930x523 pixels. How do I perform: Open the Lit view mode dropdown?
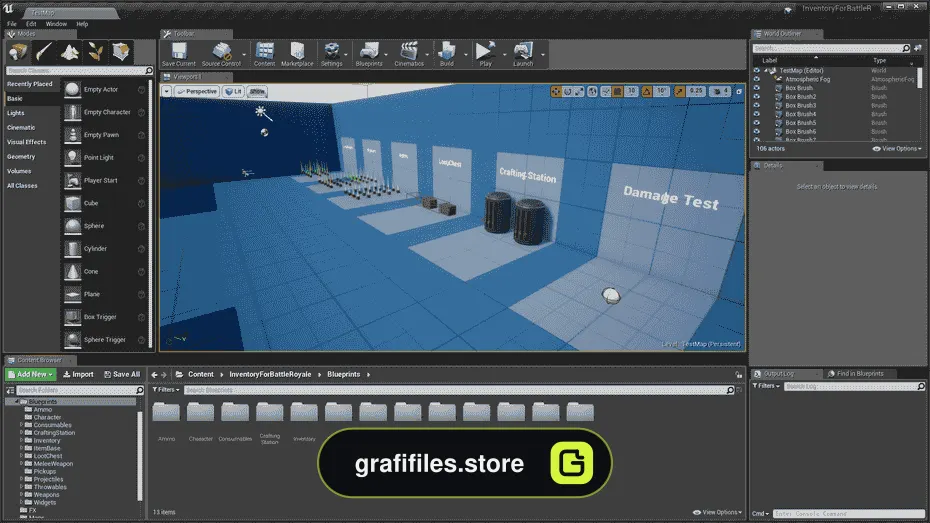(234, 91)
